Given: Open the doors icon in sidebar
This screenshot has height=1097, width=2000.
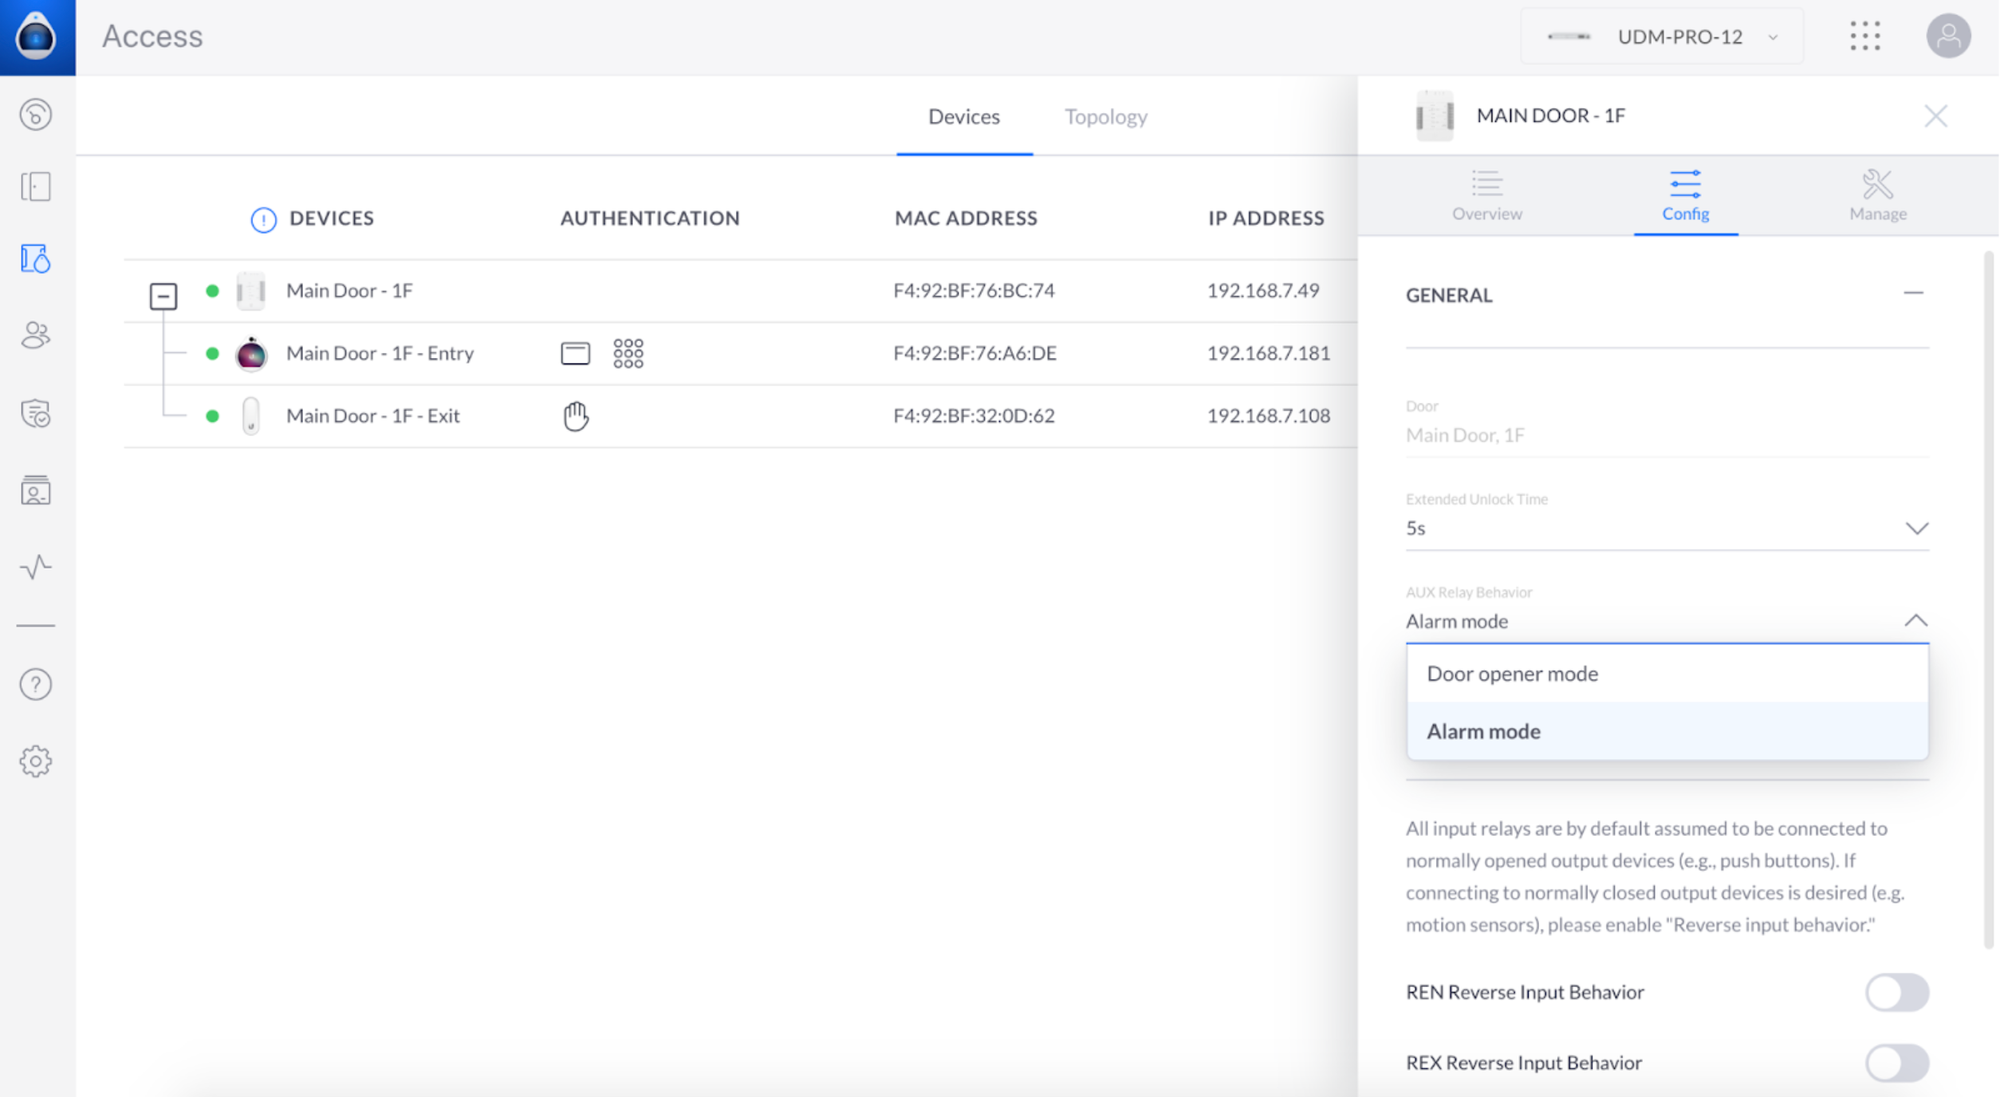Looking at the screenshot, I should [36, 187].
